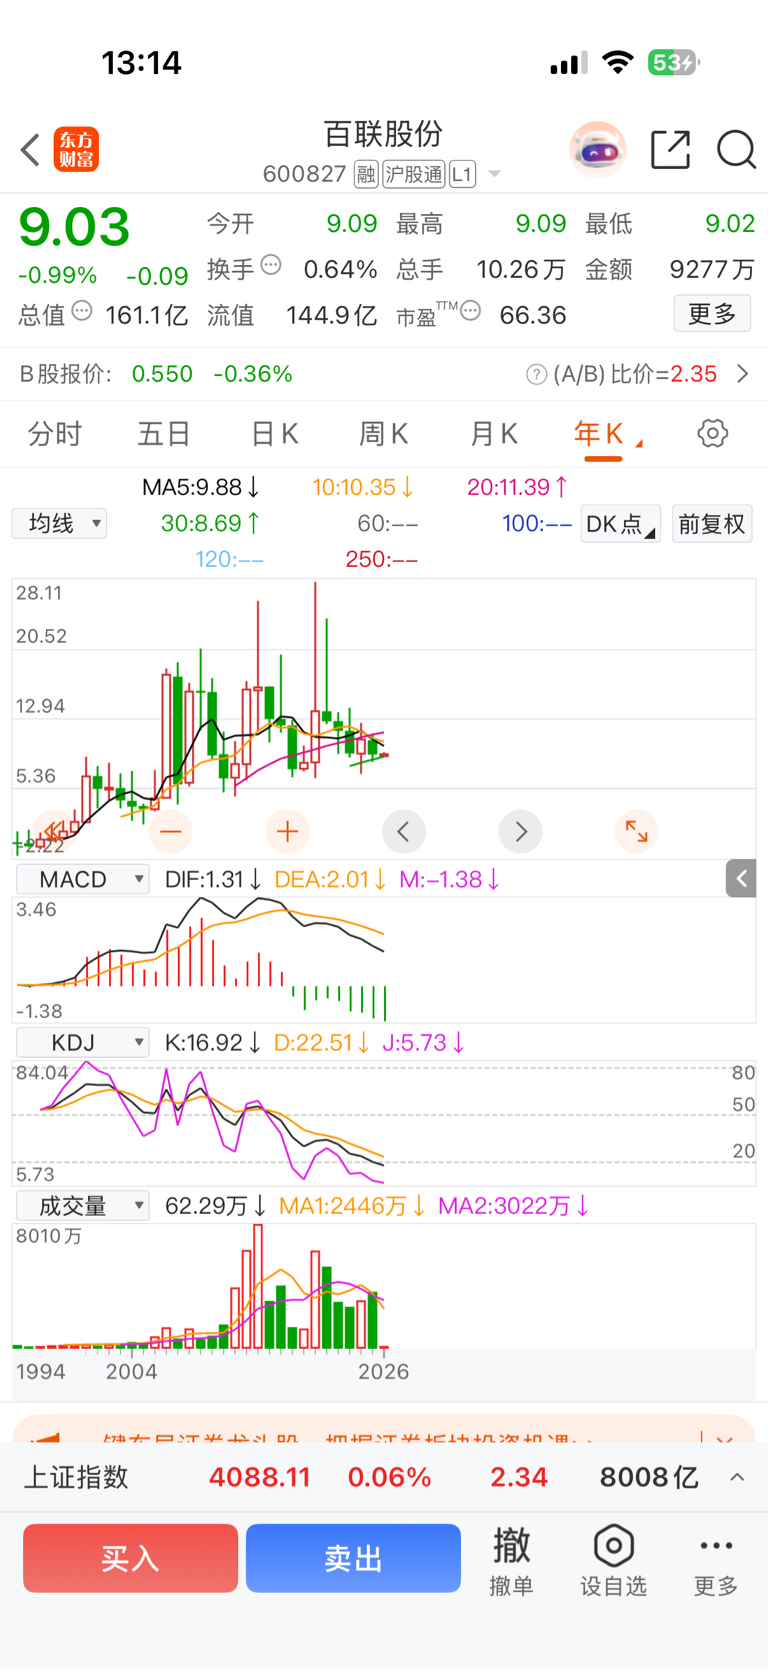Tap the 总手 value 10.26万
The height and width of the screenshot is (1670, 768).
[521, 269]
